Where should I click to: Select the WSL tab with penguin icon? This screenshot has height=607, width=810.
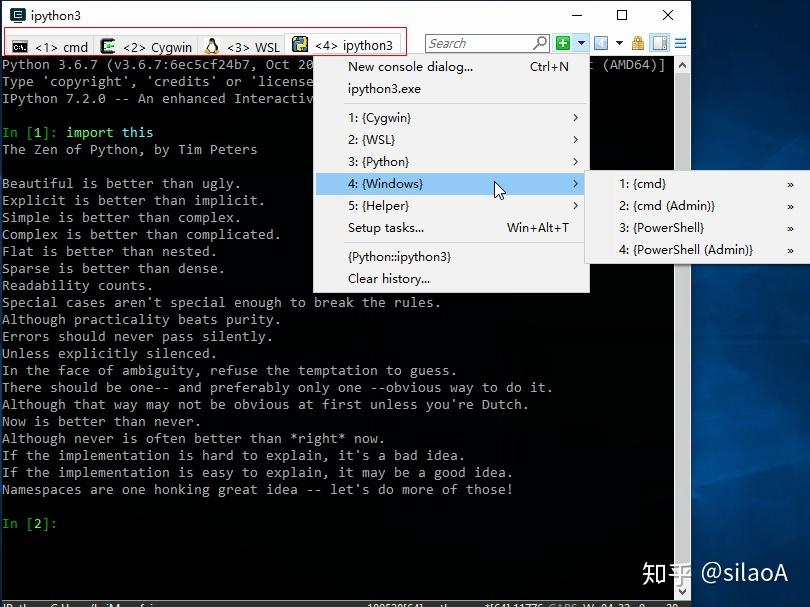click(242, 46)
